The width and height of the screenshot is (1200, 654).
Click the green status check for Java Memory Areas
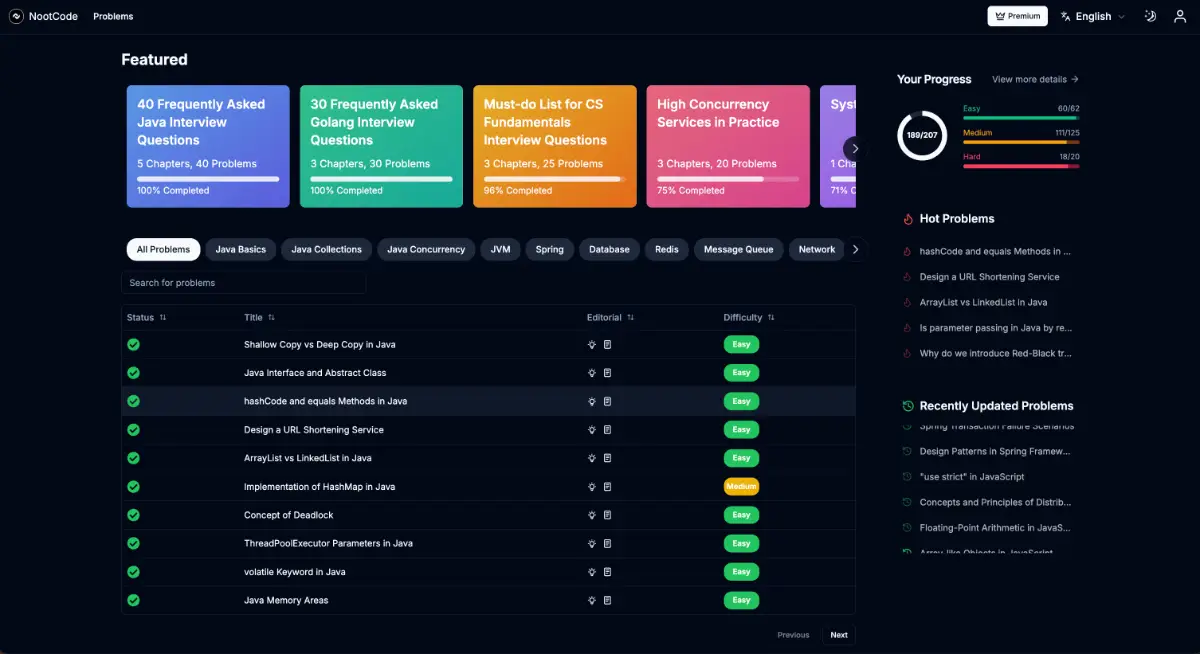(x=133, y=600)
